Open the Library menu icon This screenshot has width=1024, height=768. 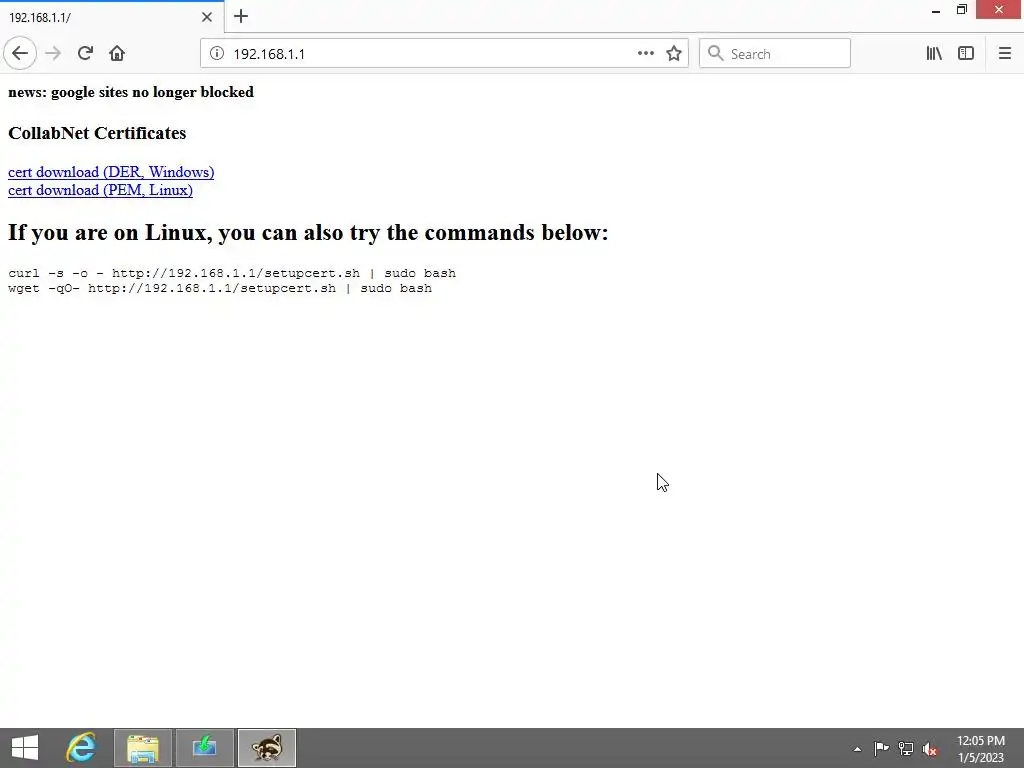pos(934,54)
